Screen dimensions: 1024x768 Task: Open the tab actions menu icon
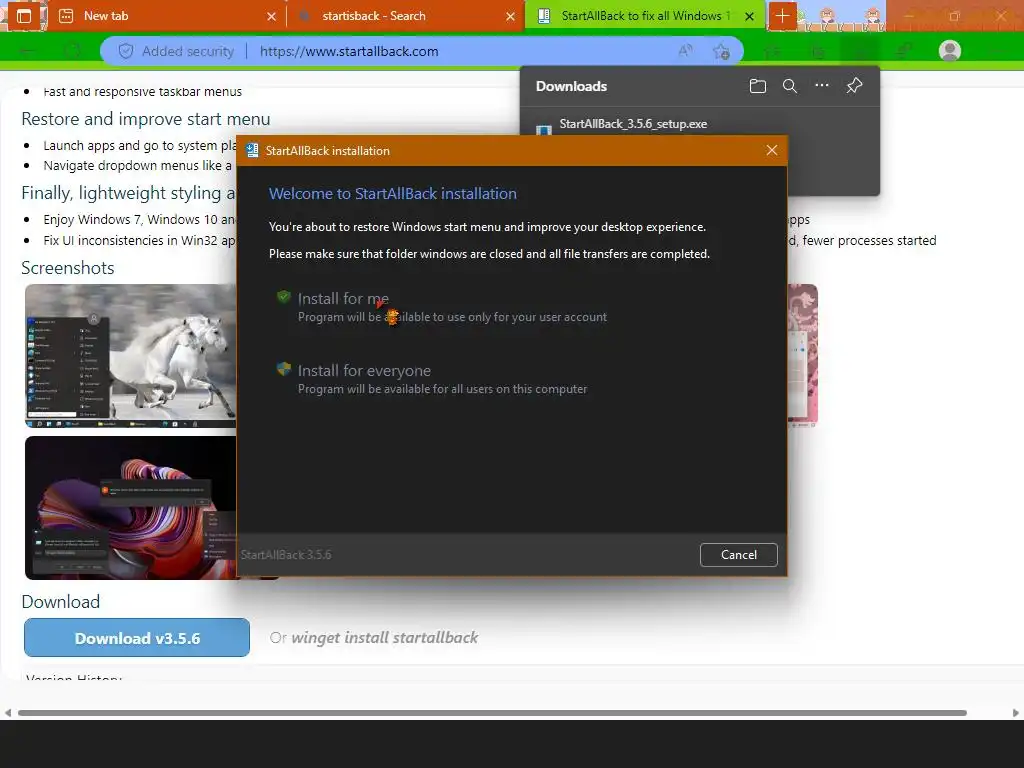pyautogui.click(x=24, y=16)
